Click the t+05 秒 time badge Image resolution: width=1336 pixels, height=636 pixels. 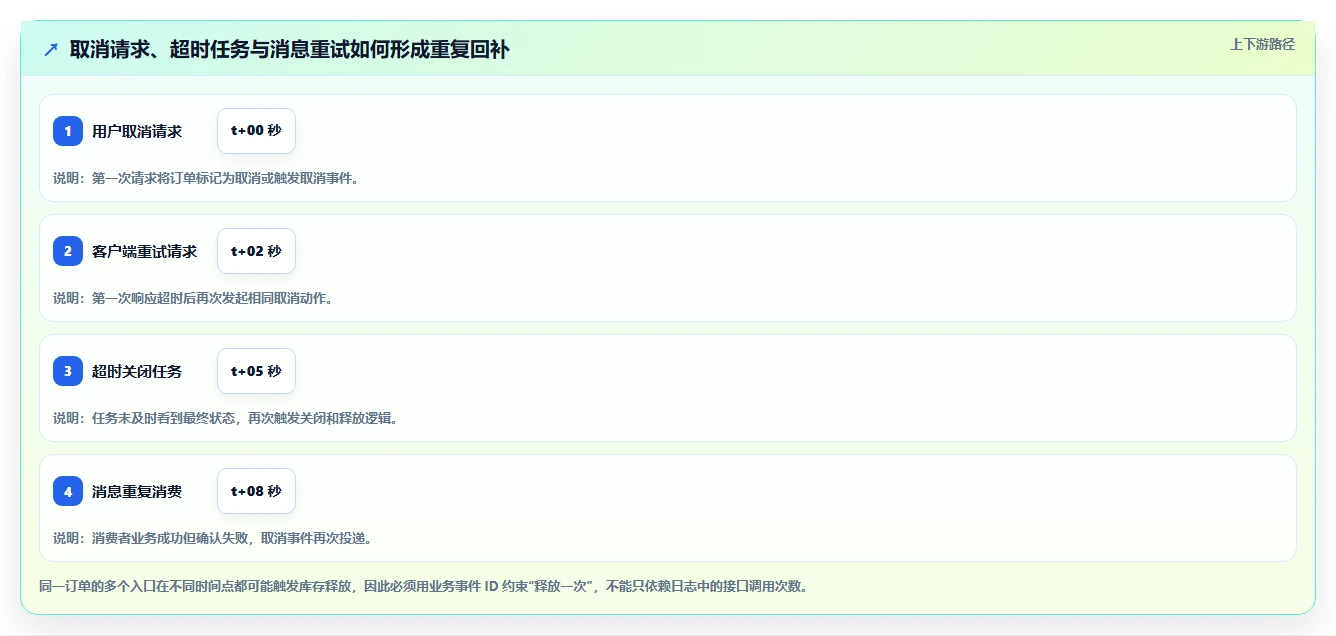256,371
